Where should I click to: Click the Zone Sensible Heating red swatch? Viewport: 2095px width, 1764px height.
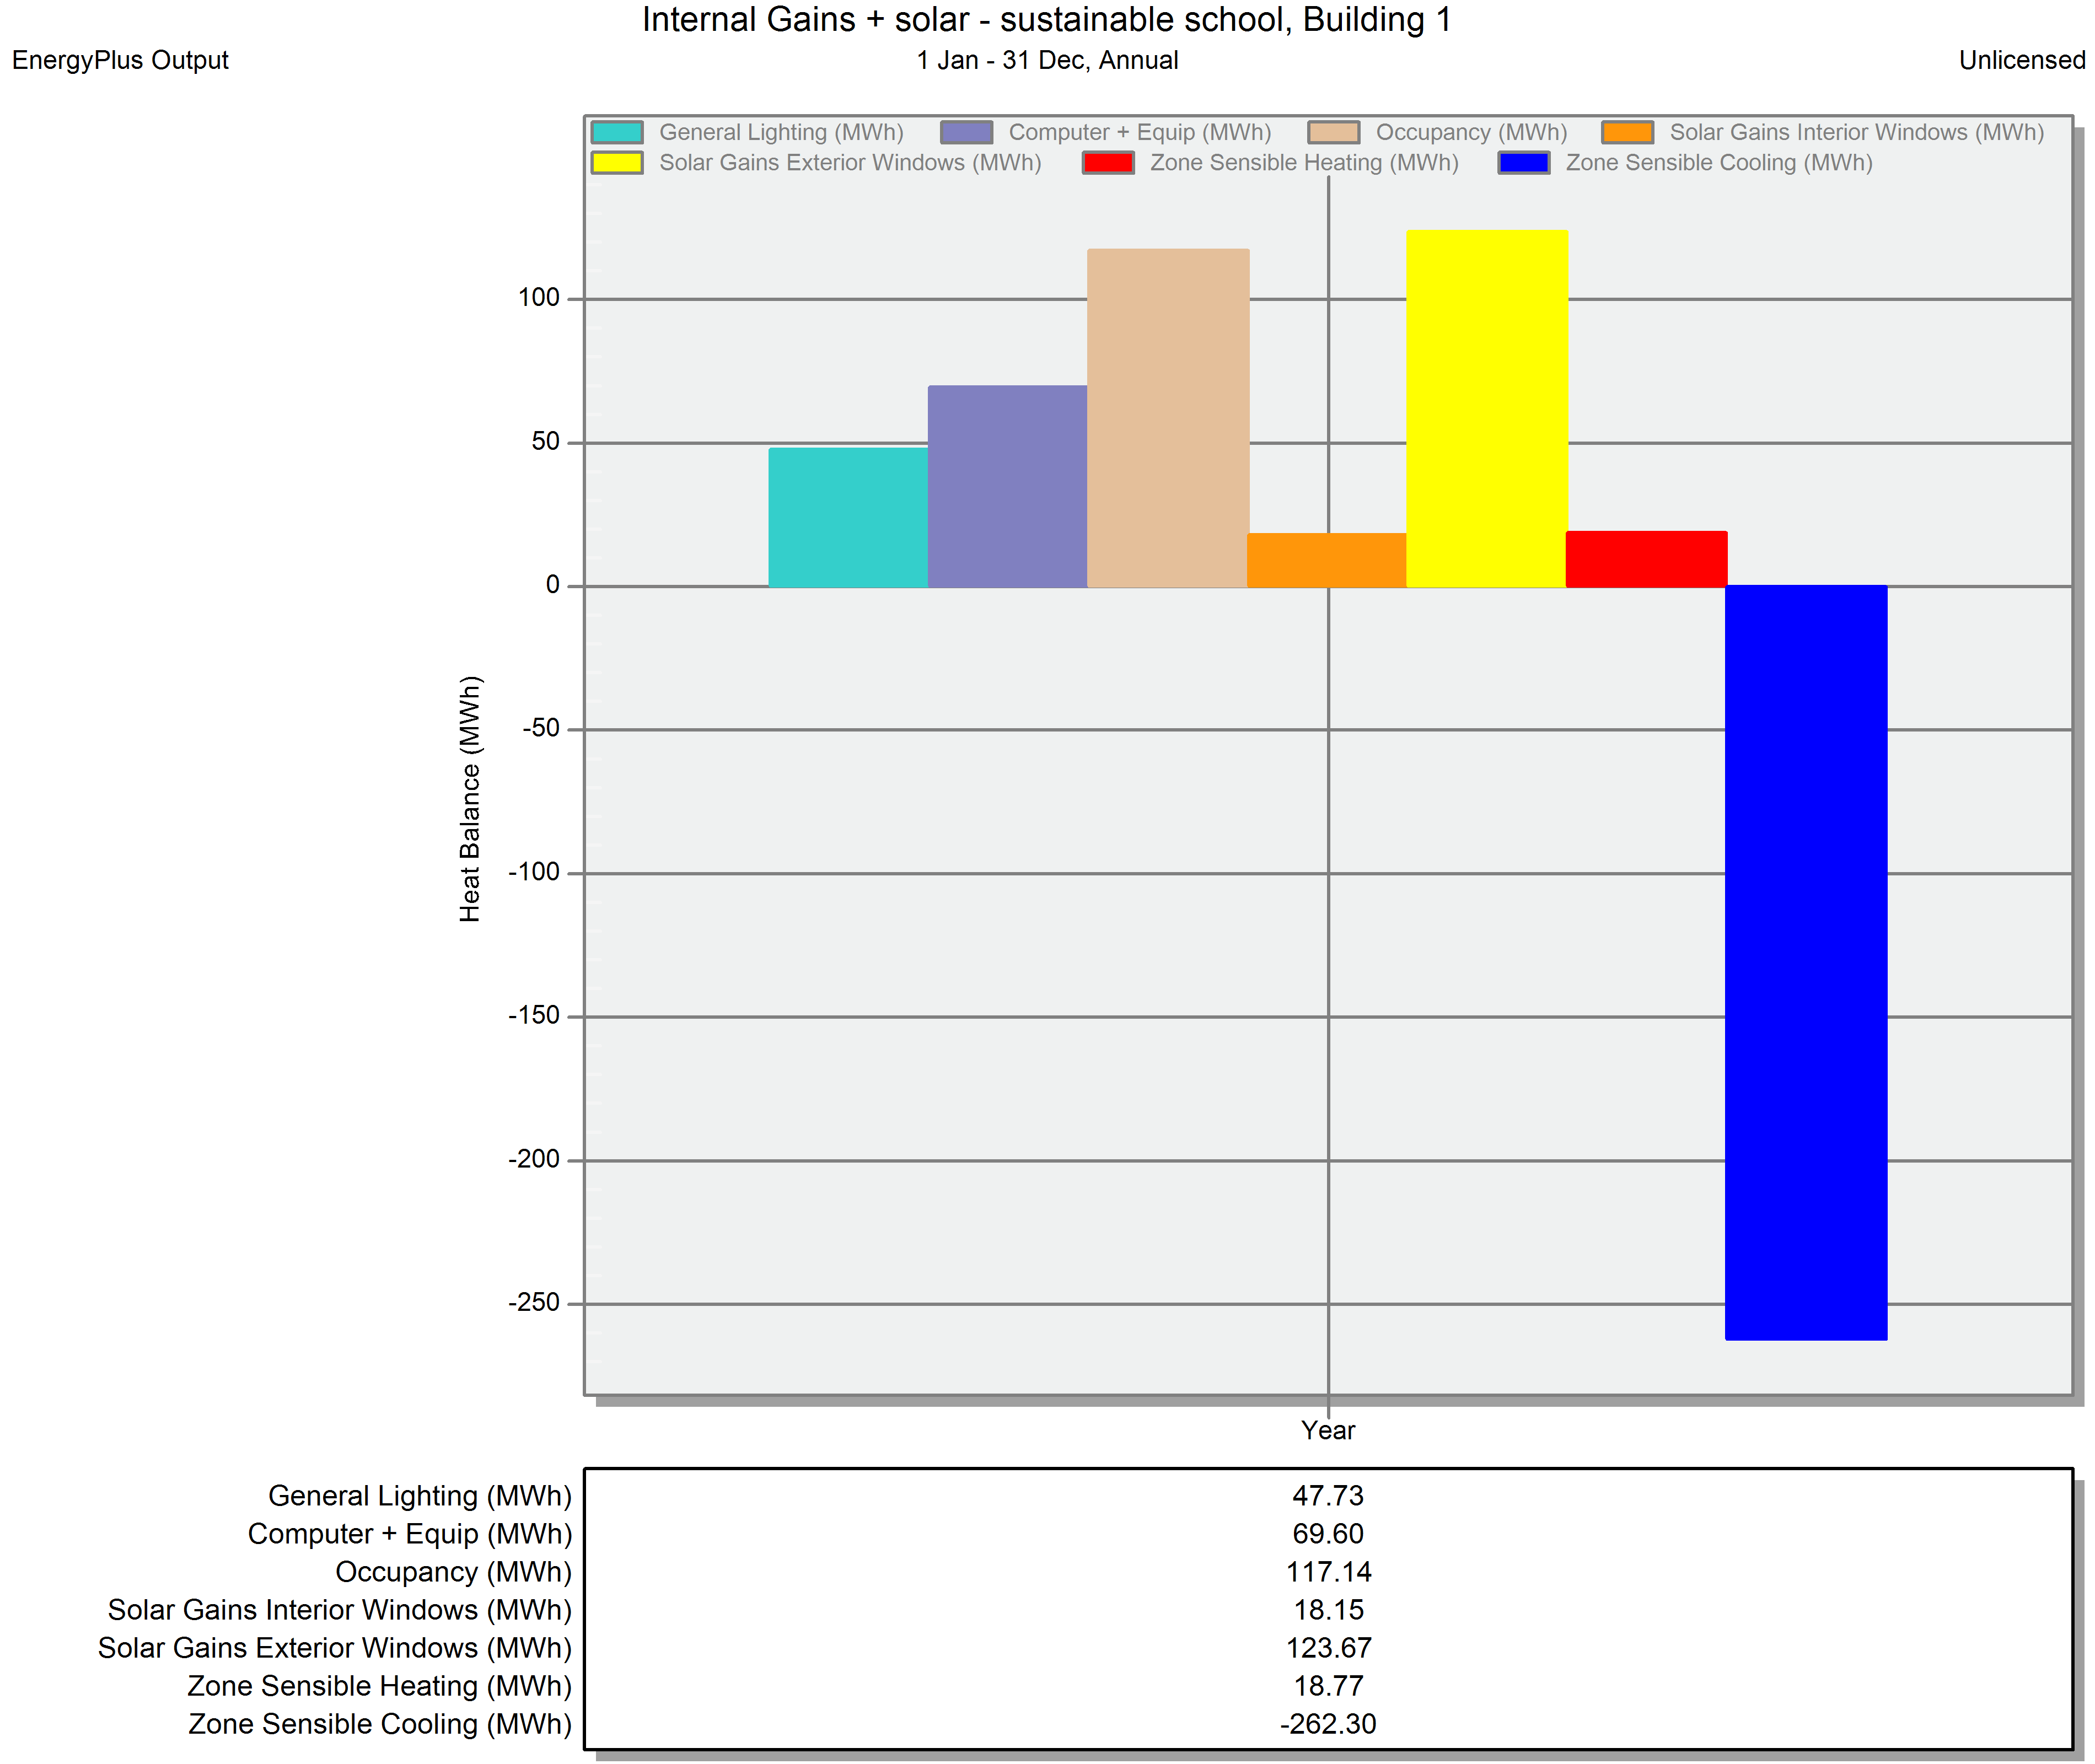1109,162
